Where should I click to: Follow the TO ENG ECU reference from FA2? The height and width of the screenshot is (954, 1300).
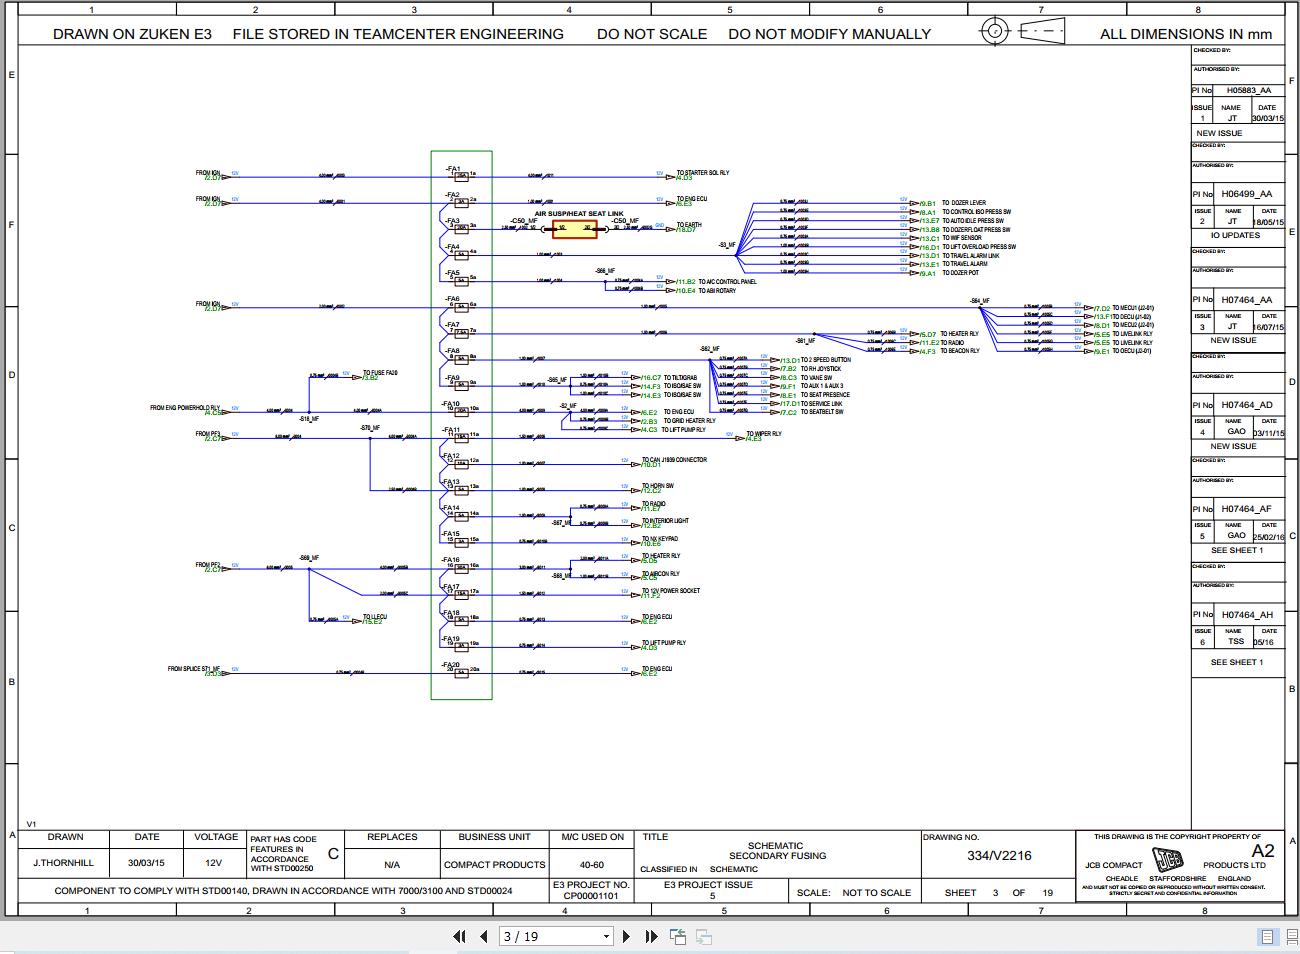[692, 199]
